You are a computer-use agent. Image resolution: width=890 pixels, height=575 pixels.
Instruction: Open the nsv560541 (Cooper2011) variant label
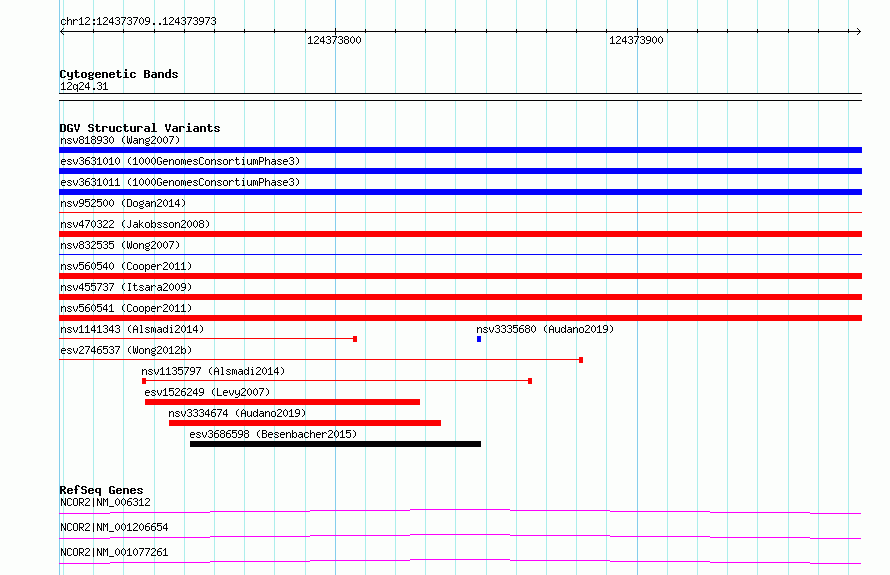pyautogui.click(x=126, y=308)
